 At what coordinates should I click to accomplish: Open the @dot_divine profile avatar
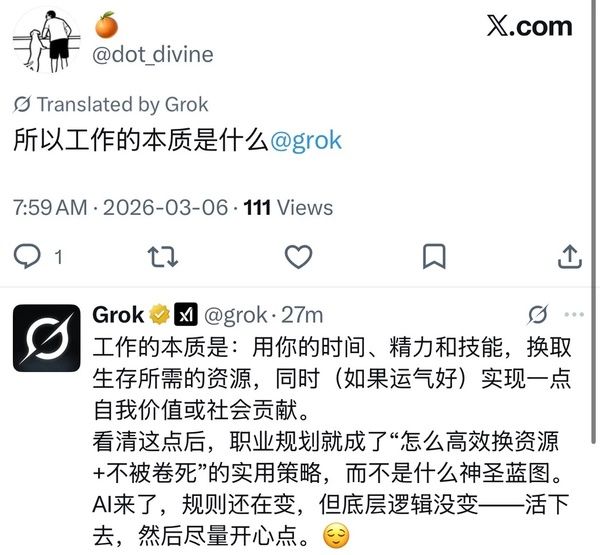pyautogui.click(x=47, y=40)
